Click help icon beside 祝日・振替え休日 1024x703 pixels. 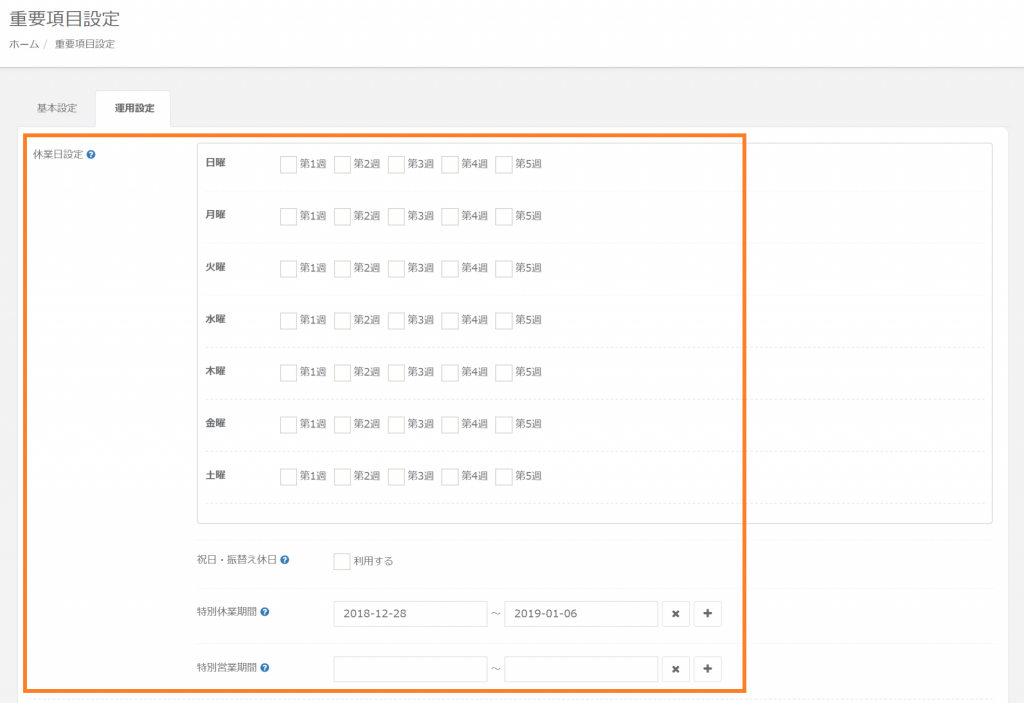[x=285, y=560]
